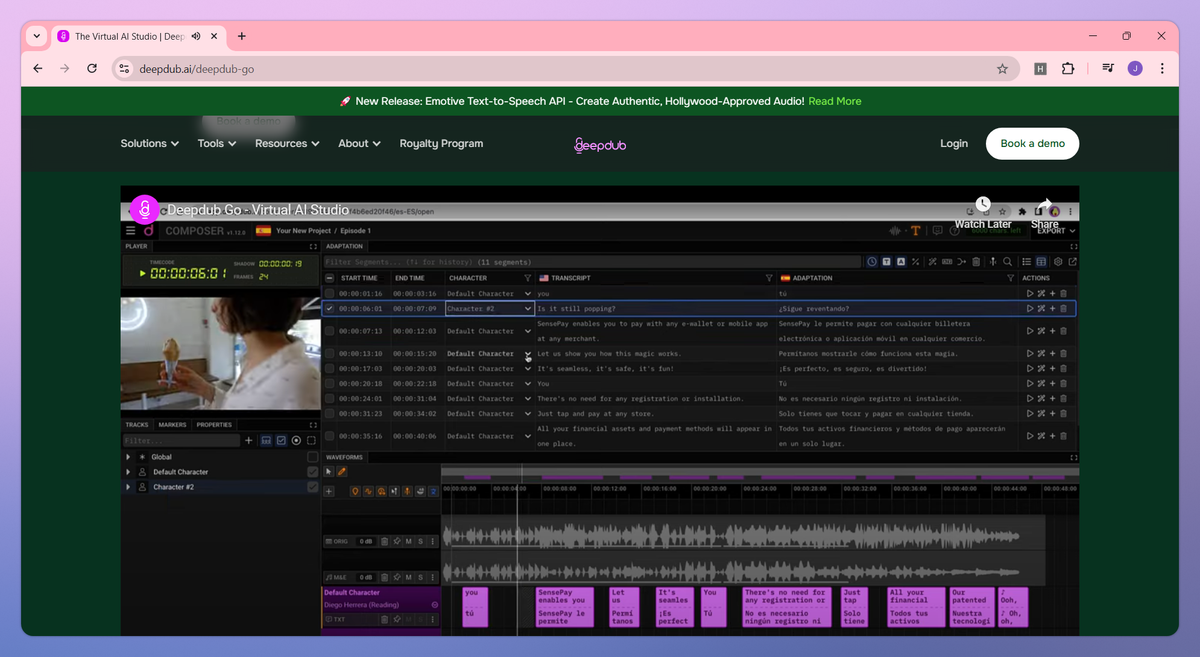Add a segment after the 'Tú' row

pos(1052,384)
